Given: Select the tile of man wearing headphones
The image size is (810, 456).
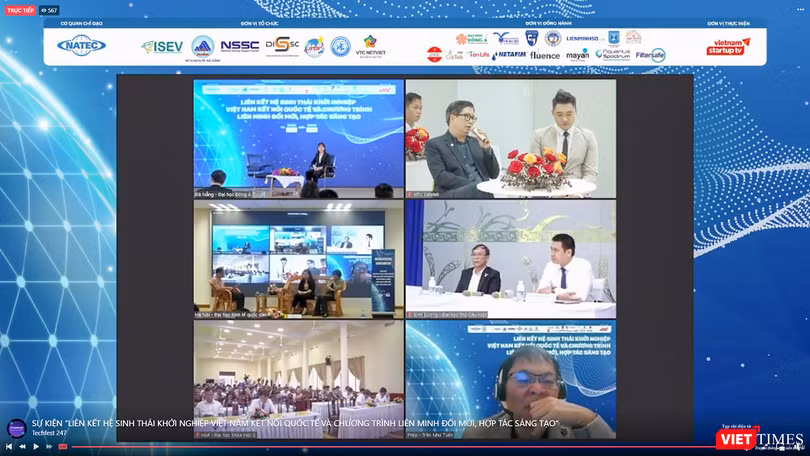Looking at the screenshot, I should click(x=510, y=380).
